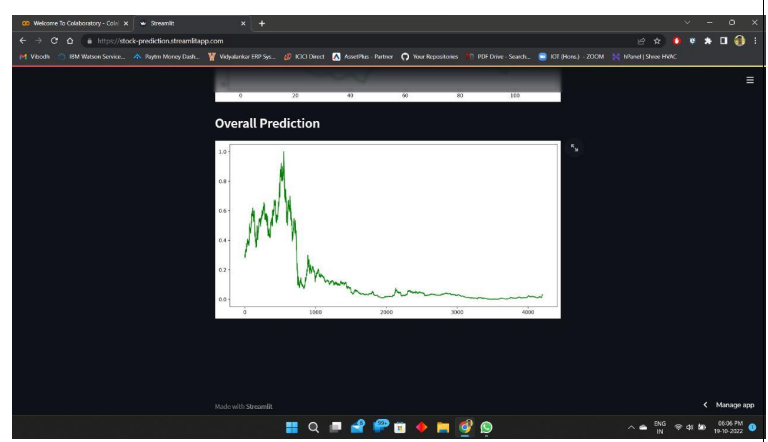768x442 pixels.
Task: Open the Extensions puzzle icon
Action: 708,41
